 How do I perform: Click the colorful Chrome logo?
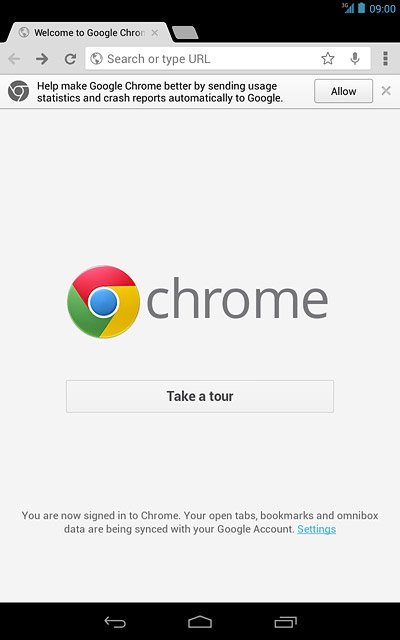pyautogui.click(x=103, y=302)
